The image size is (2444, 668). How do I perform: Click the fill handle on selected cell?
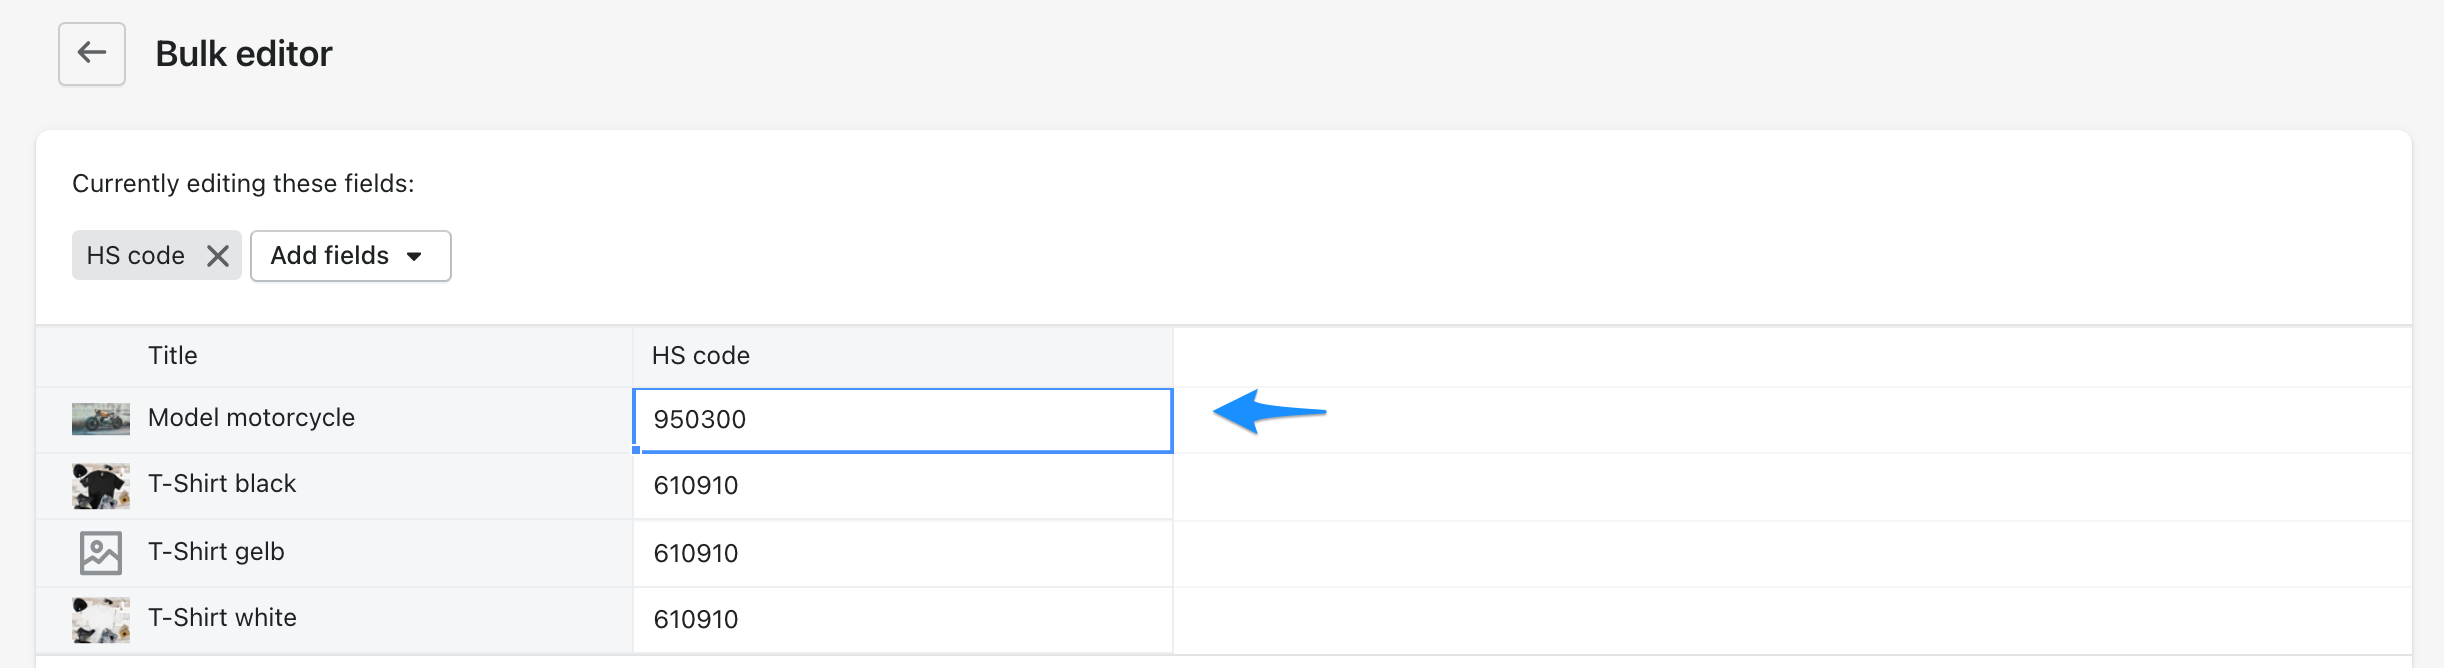pos(636,450)
